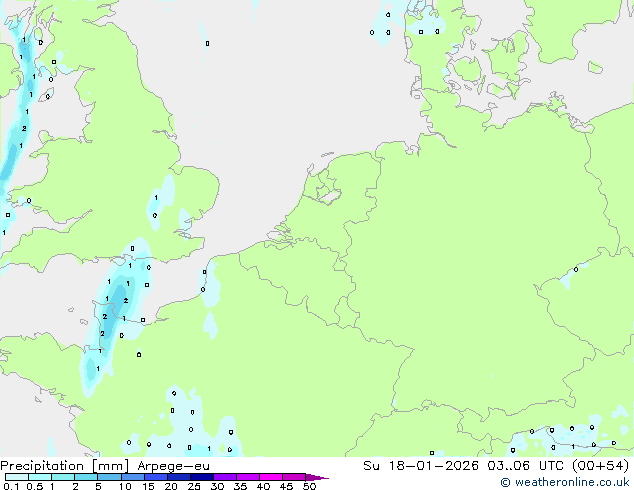Click the legend value label '25'
The height and width of the screenshot is (490, 634).
[x=194, y=486]
